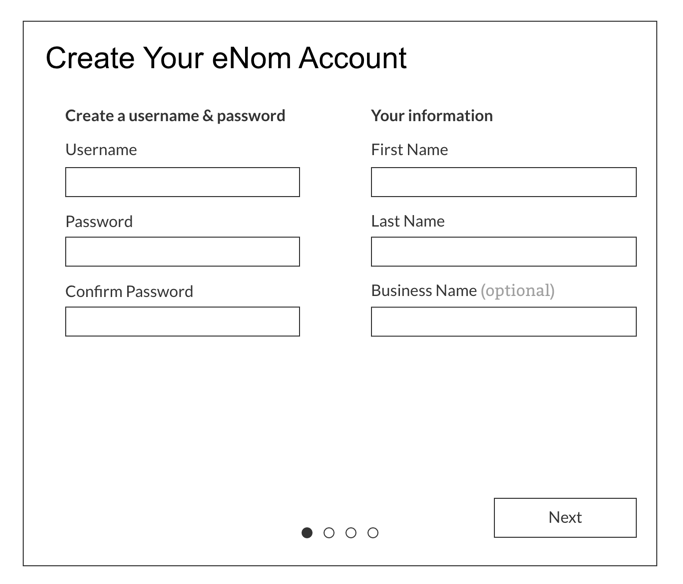Select the Confirm Password input box

coord(182,322)
